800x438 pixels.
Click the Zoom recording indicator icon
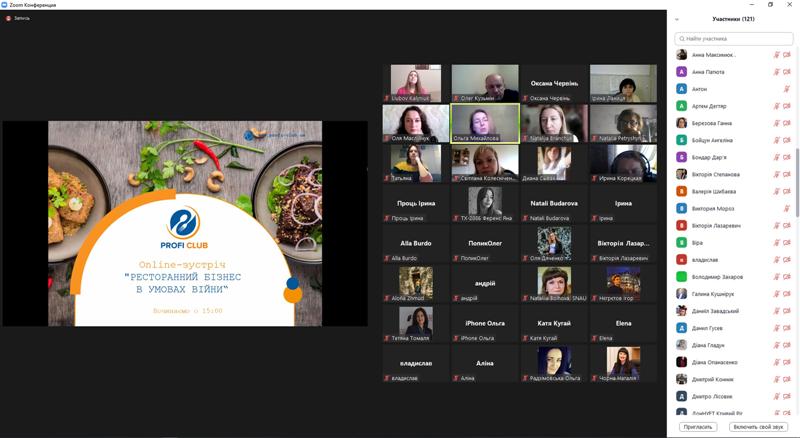click(x=8, y=18)
